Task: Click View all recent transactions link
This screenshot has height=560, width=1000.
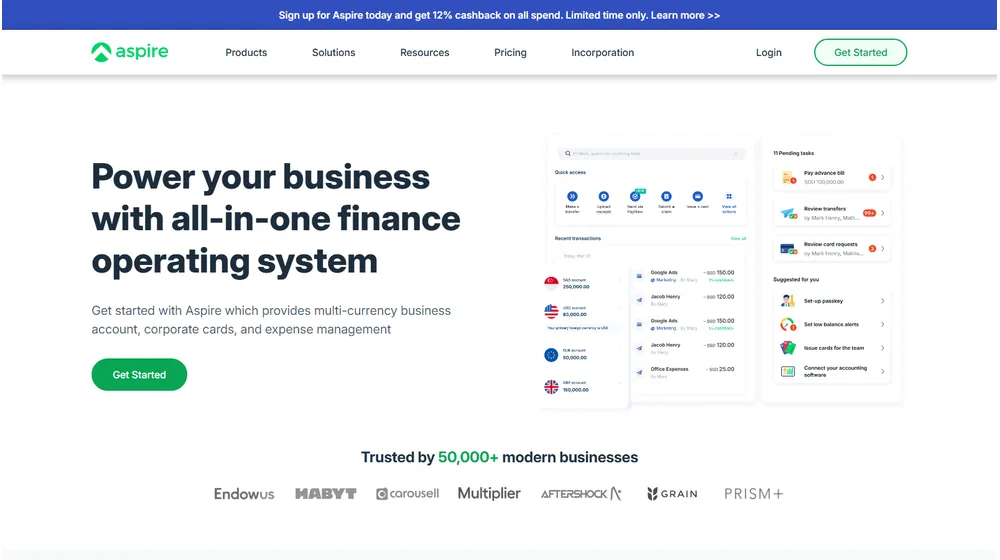Action: click(x=738, y=239)
